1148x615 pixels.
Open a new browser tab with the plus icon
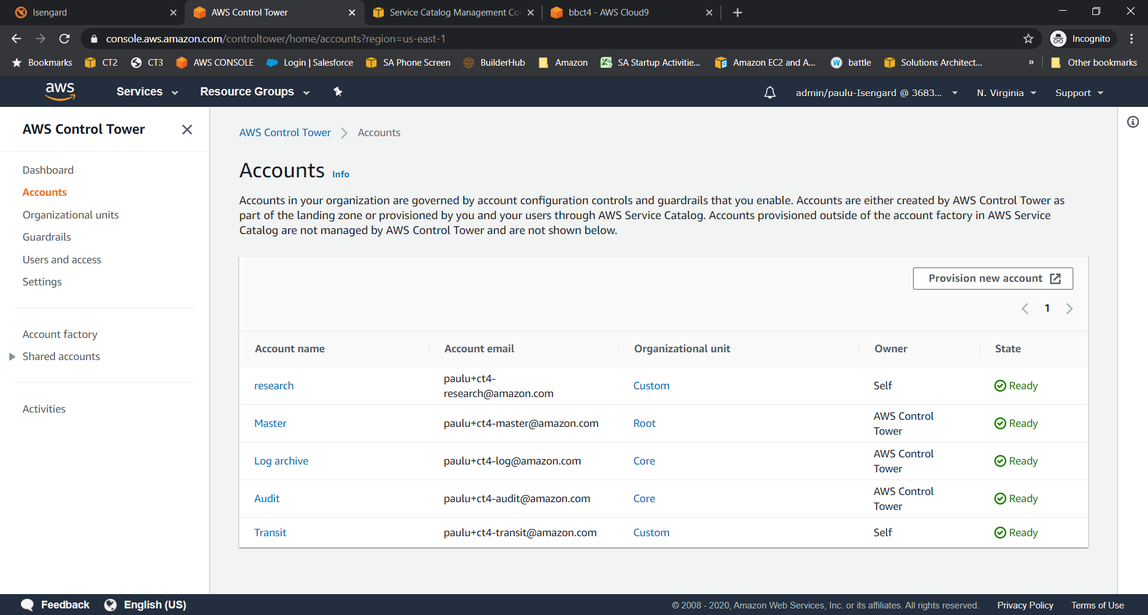pos(737,12)
